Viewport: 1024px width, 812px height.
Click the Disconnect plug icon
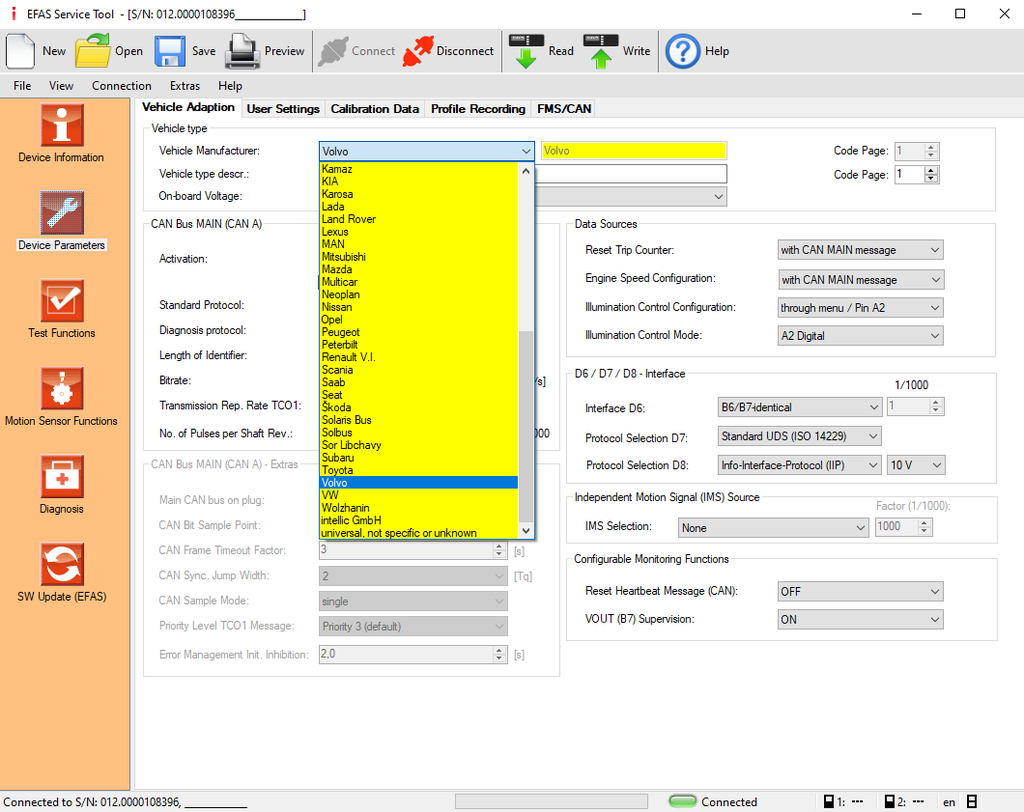click(x=418, y=51)
